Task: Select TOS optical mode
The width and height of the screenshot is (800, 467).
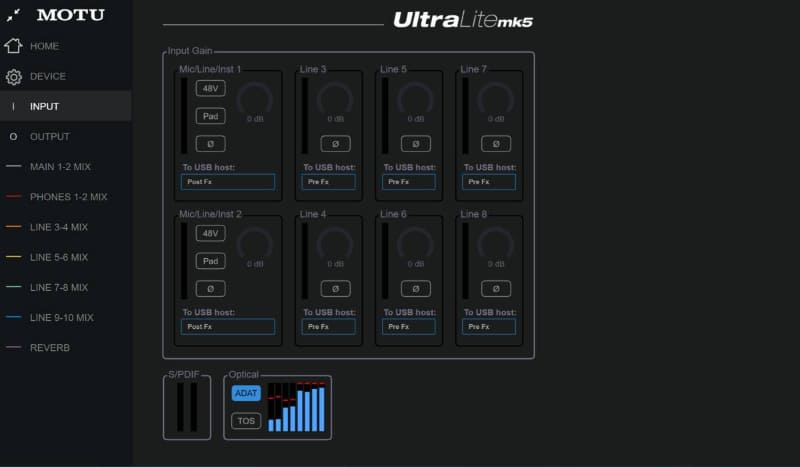Action: pos(246,421)
